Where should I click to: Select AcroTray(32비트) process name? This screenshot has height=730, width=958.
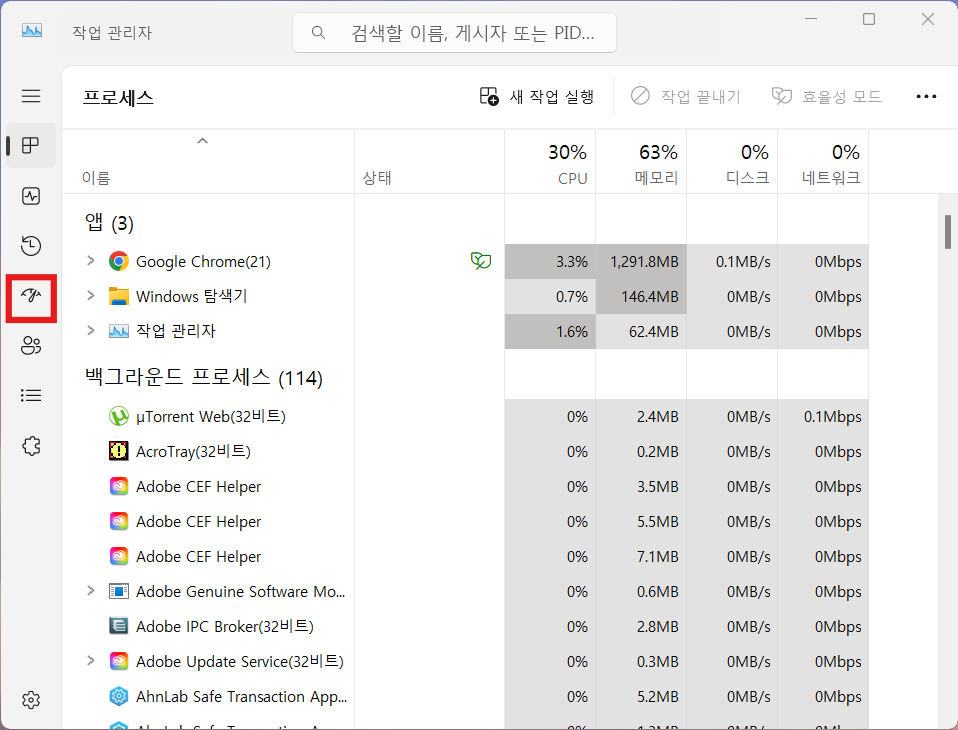[193, 451]
